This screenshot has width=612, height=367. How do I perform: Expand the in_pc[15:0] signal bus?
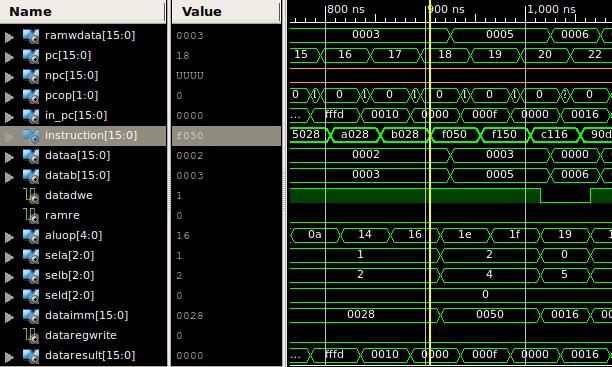9,117
